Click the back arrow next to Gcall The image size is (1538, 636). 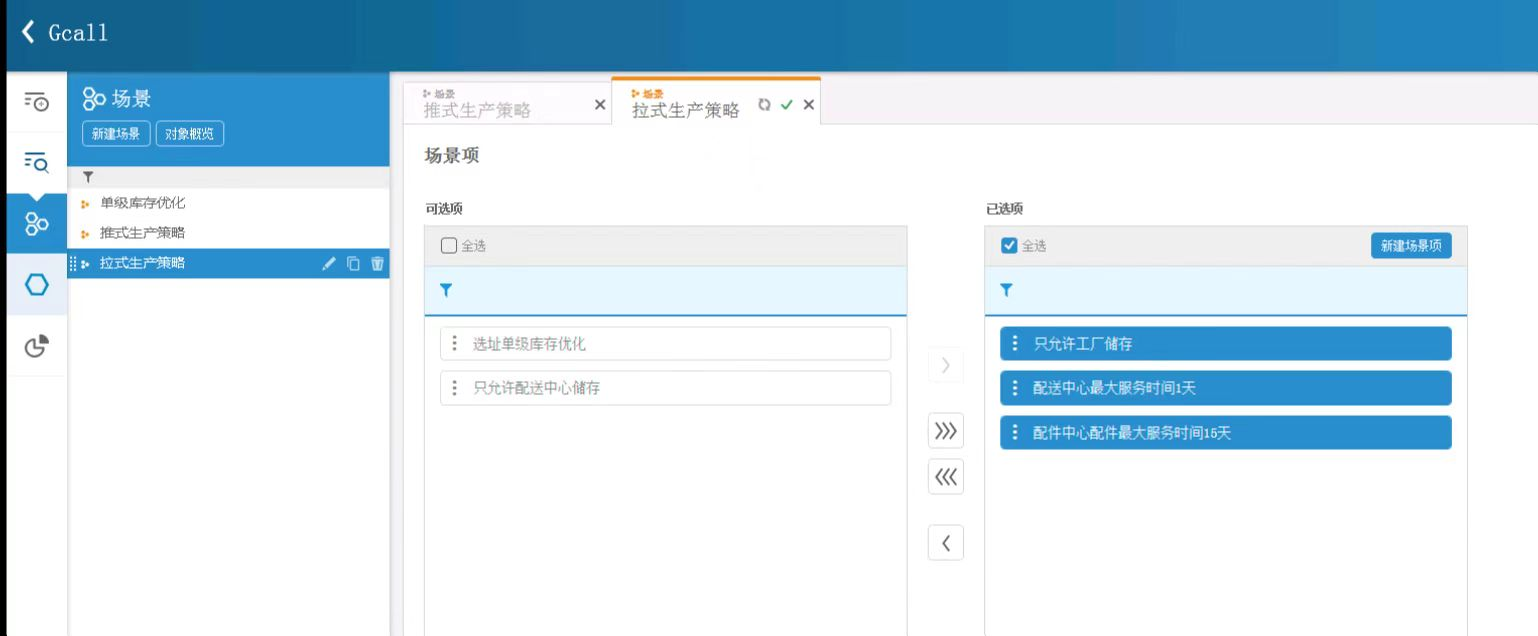click(27, 32)
